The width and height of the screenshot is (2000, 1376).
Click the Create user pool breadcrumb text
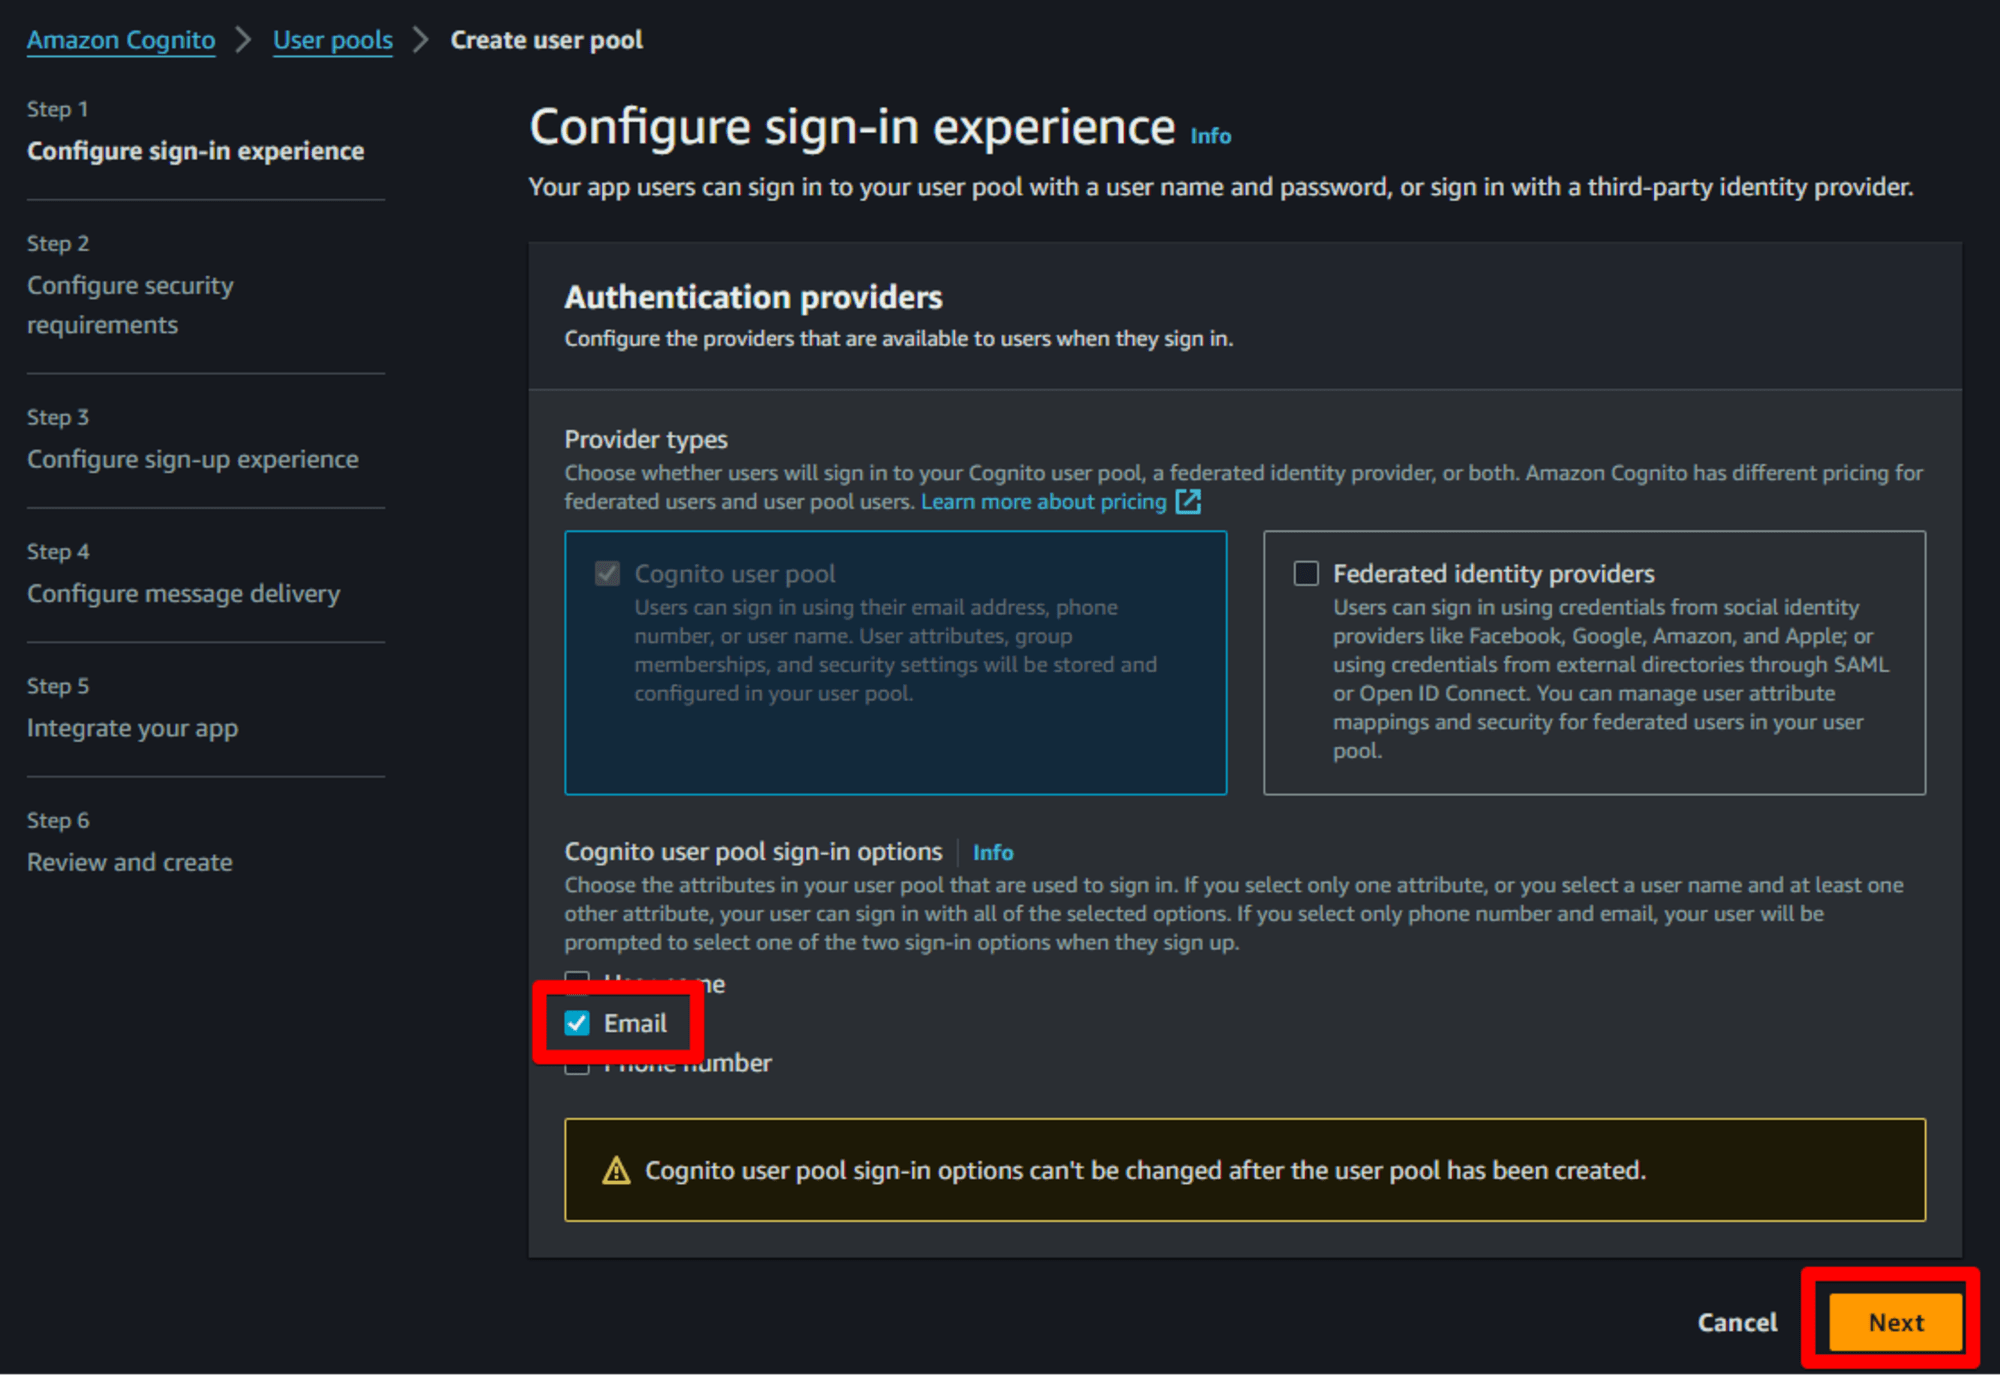pos(546,40)
